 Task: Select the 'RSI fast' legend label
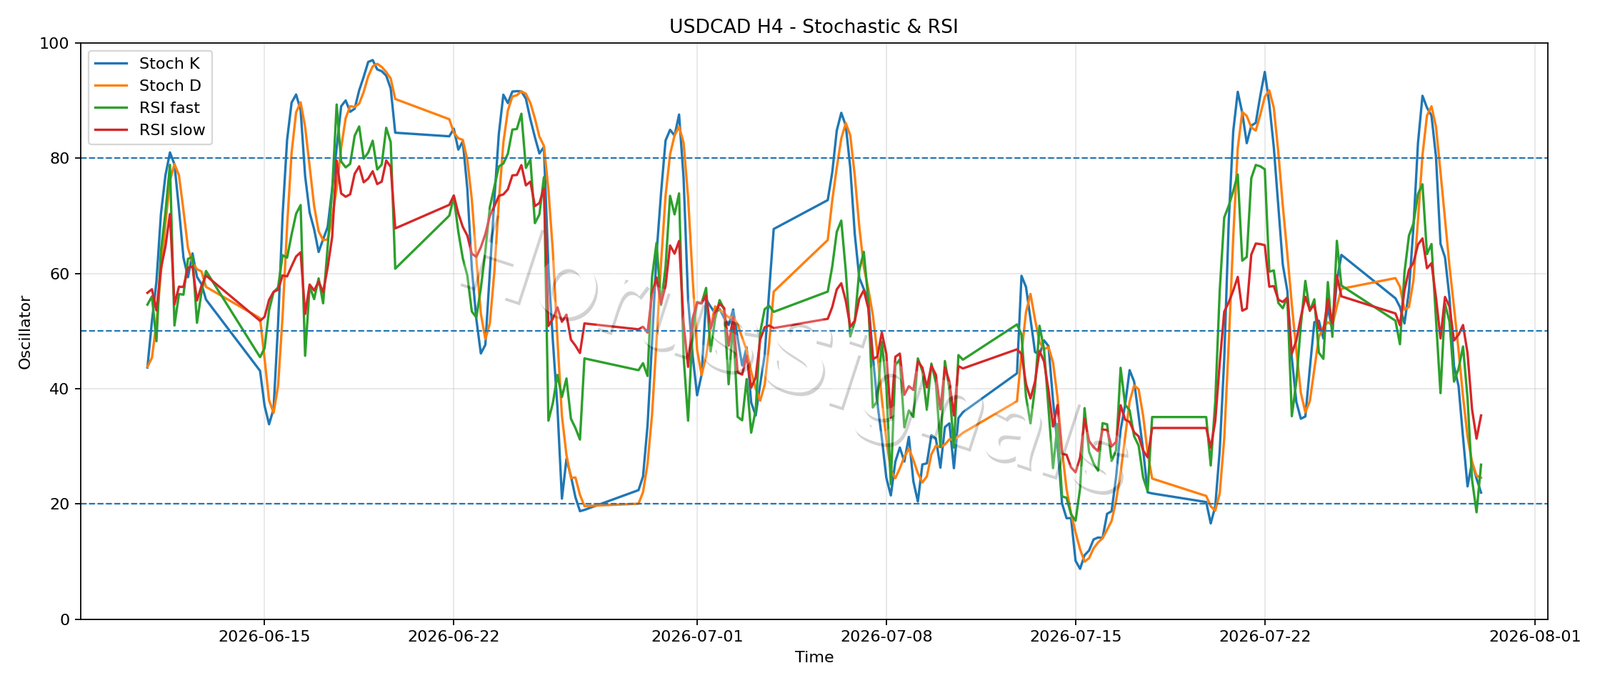pyautogui.click(x=169, y=108)
